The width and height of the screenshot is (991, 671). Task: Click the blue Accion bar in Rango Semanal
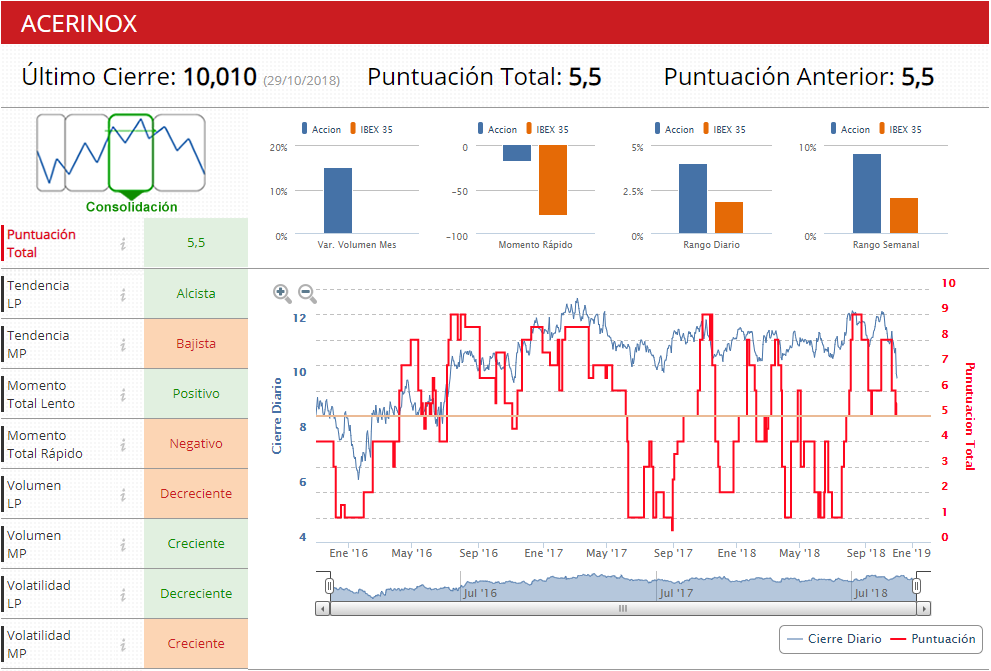click(x=867, y=193)
